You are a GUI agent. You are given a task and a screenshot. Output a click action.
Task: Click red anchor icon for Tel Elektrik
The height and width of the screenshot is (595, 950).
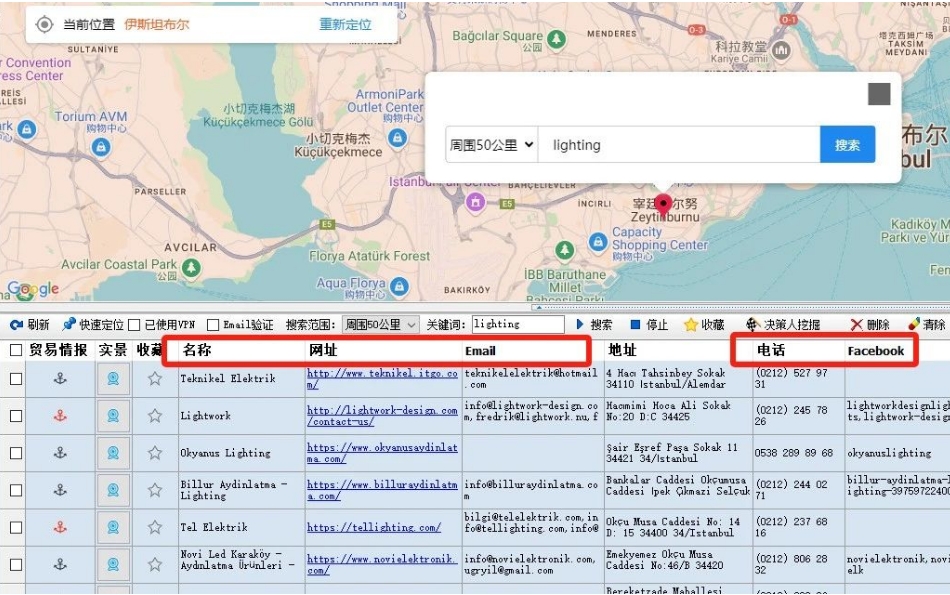tap(60, 527)
